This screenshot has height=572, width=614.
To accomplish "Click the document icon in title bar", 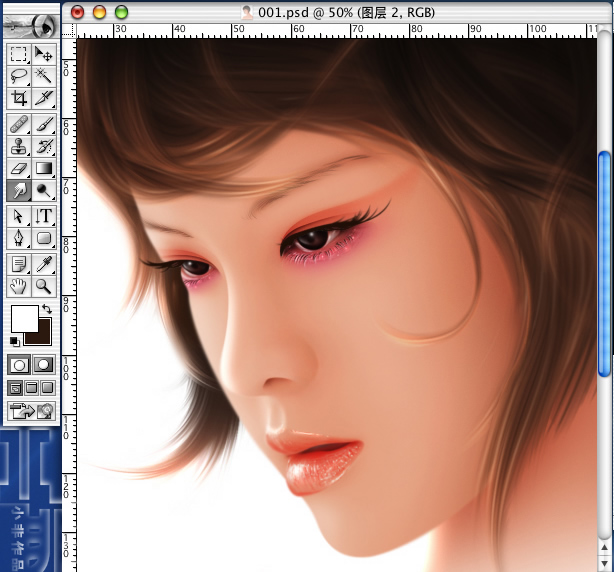I will [247, 13].
